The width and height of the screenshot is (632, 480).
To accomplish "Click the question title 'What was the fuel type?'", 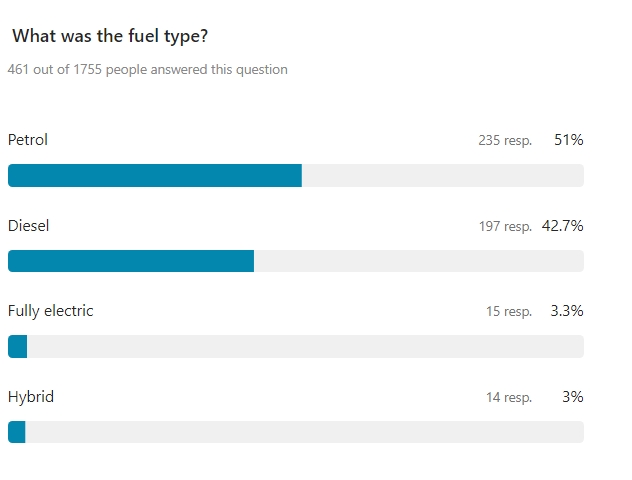I will tap(110, 36).
